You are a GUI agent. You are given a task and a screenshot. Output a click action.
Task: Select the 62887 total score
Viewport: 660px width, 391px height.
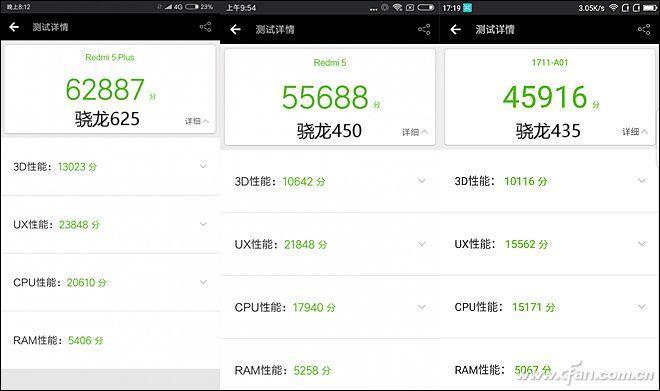coord(105,89)
